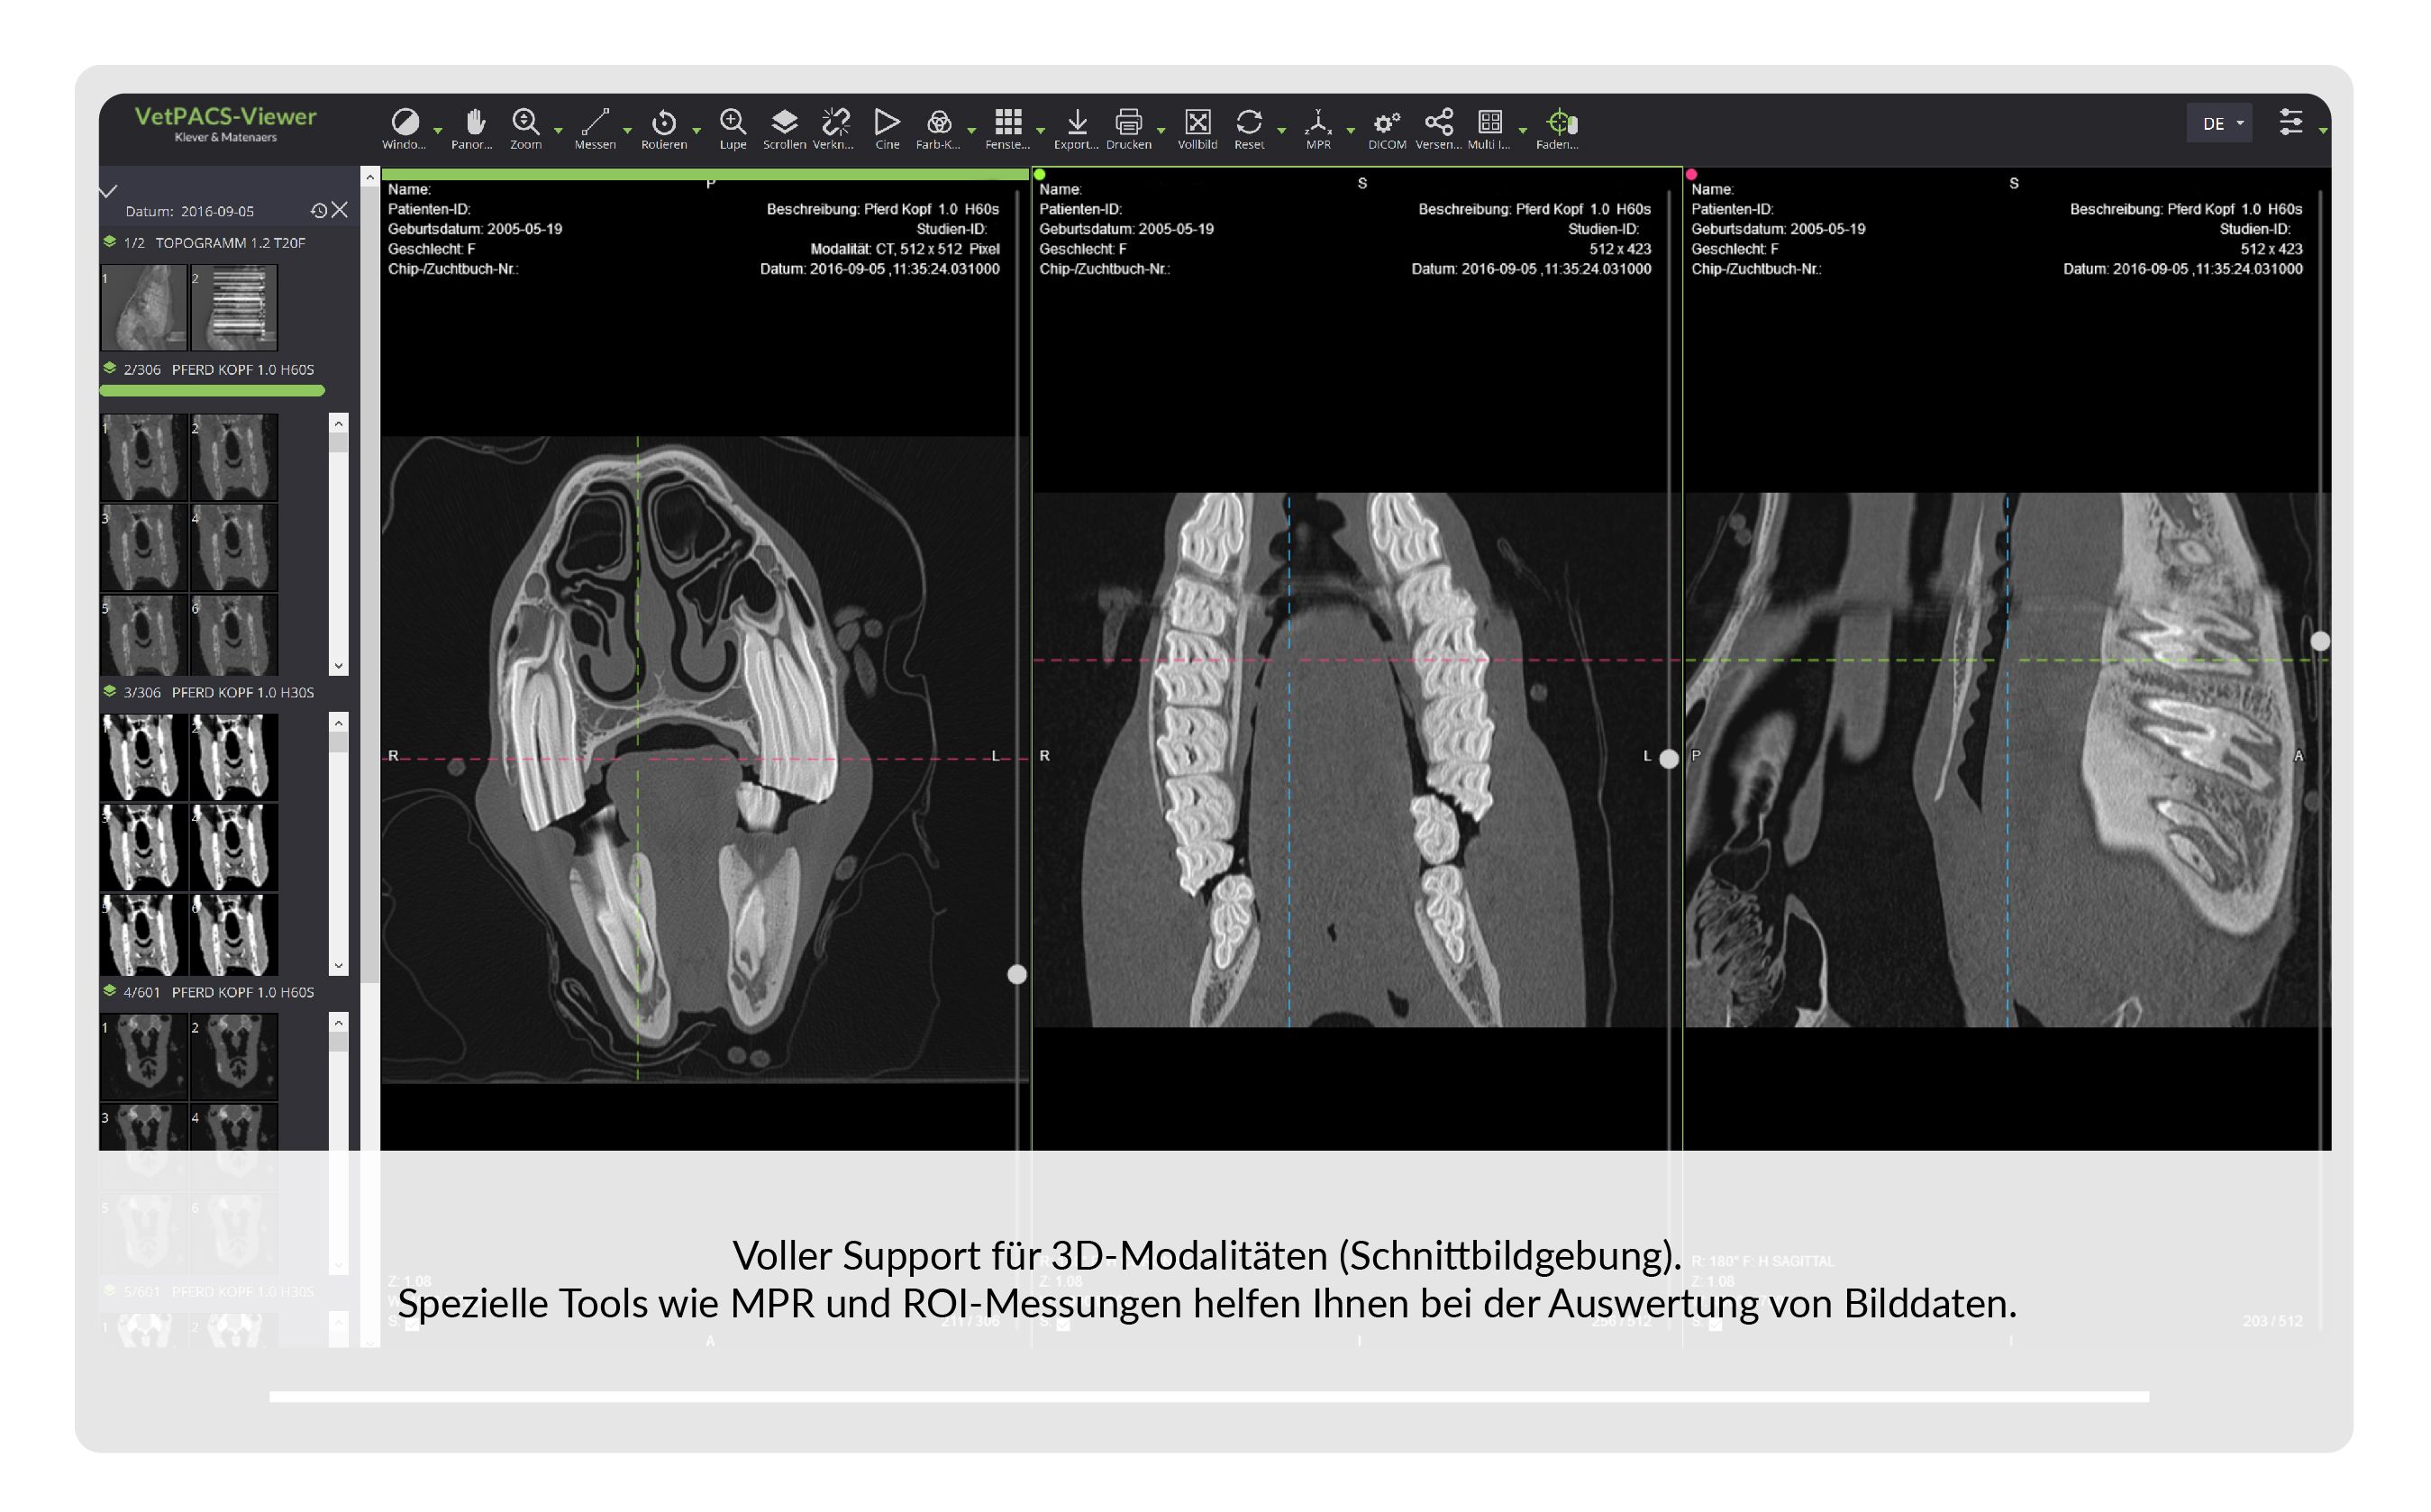Close the 2016-09-05 study with the X

(341, 211)
